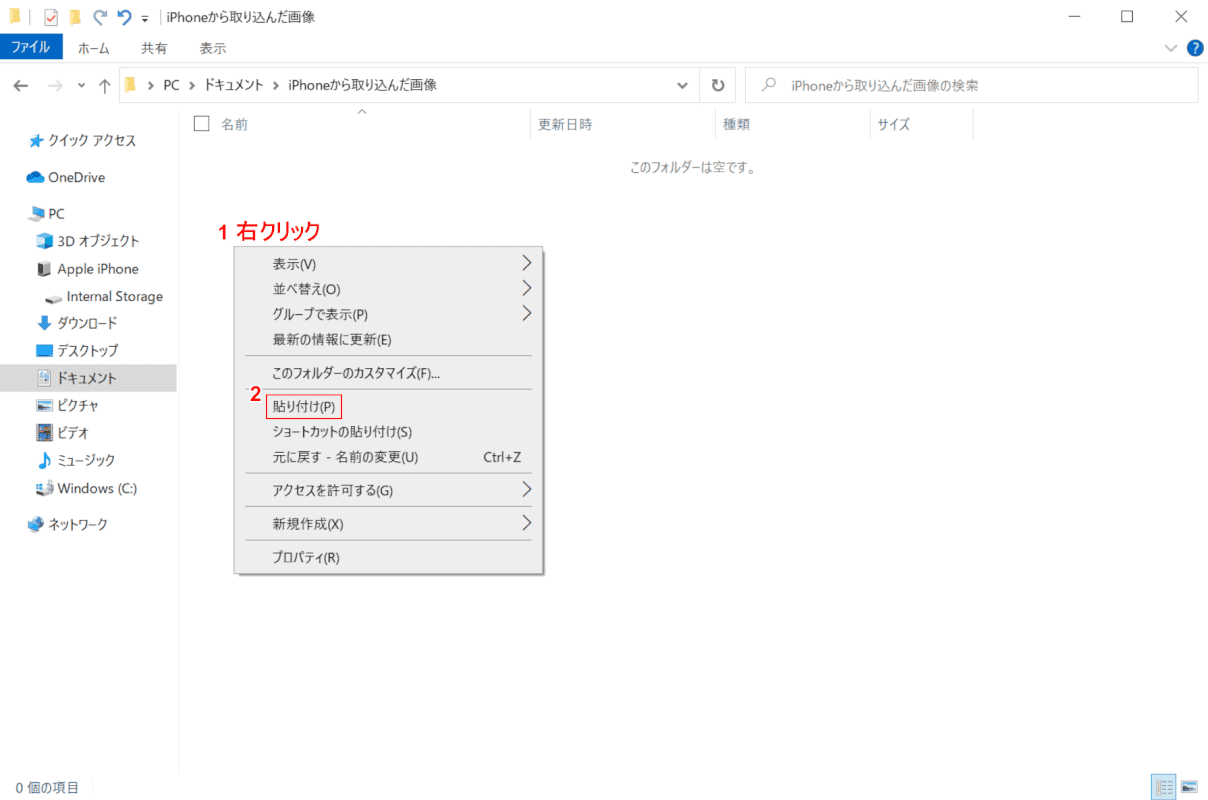The image size is (1208, 800).
Task: Open アクセスを許可する(G) submenu
Action: [x=388, y=490]
